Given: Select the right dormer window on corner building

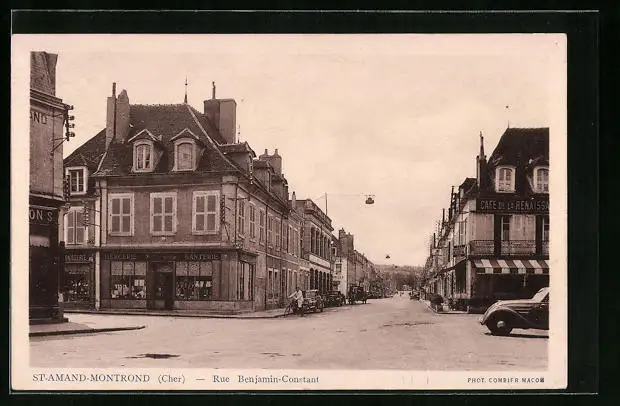Looking at the screenshot, I should click(x=185, y=155).
